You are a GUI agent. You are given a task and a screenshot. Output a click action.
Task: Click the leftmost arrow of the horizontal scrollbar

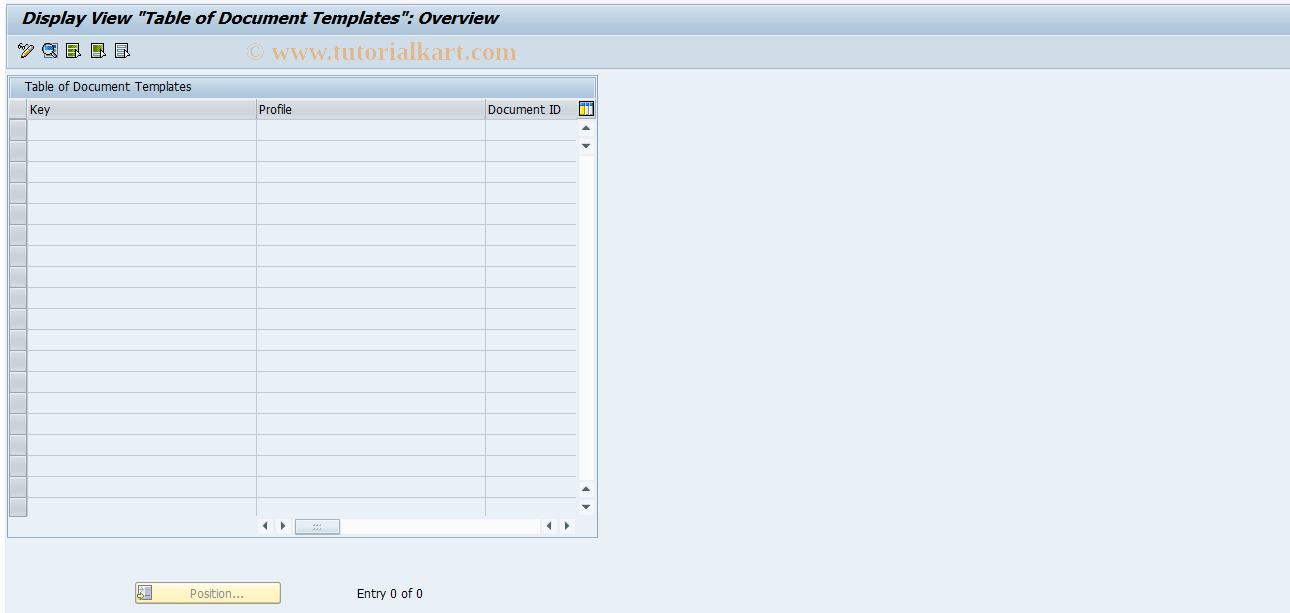point(265,526)
